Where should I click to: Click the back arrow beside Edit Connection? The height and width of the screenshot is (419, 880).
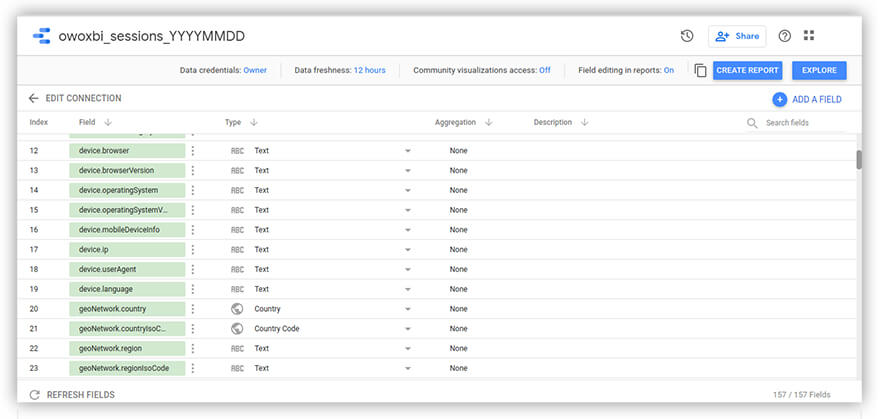34,98
